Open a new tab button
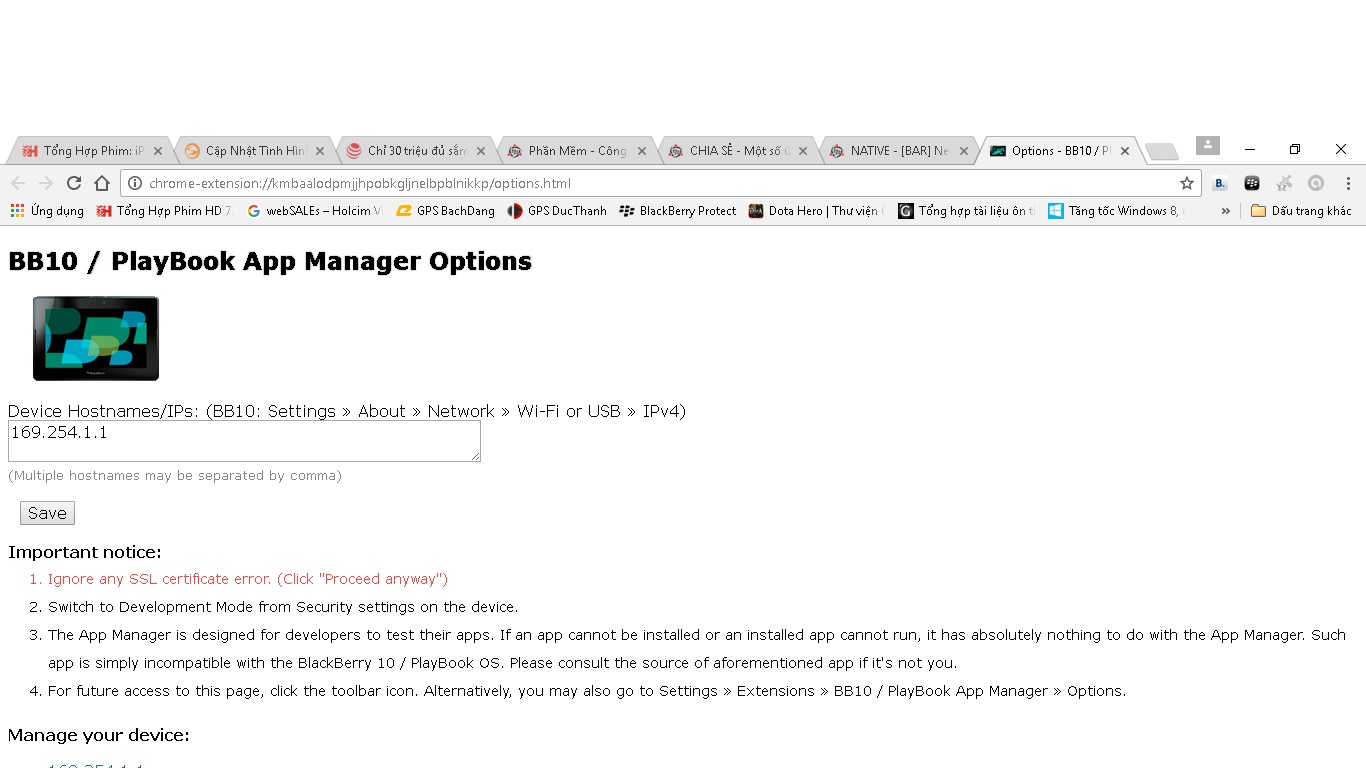Image resolution: width=1366 pixels, height=768 pixels. tap(1161, 152)
